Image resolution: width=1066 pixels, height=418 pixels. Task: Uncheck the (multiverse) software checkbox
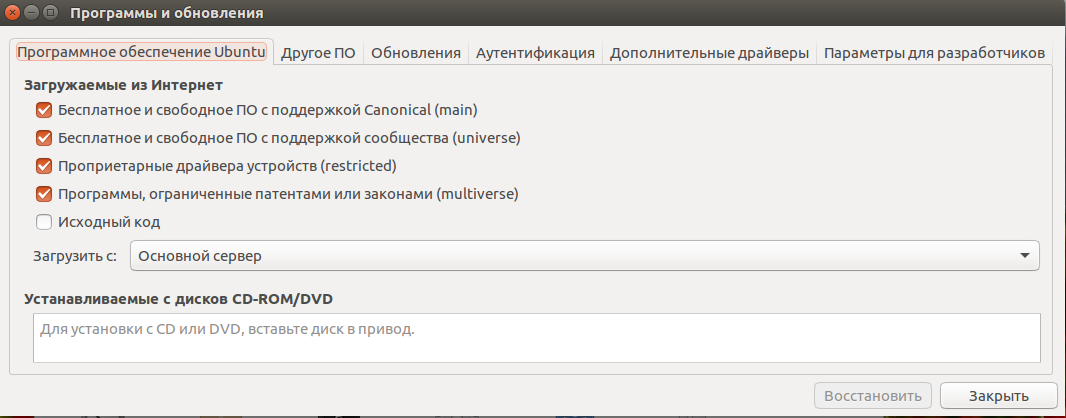click(x=44, y=194)
